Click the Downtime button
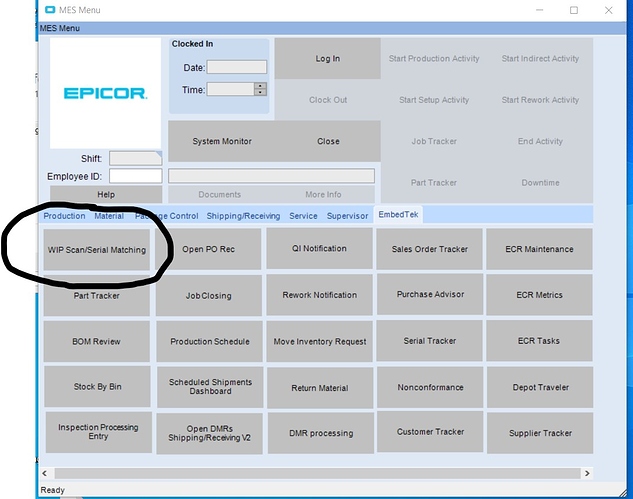The height and width of the screenshot is (499, 633). tap(540, 182)
